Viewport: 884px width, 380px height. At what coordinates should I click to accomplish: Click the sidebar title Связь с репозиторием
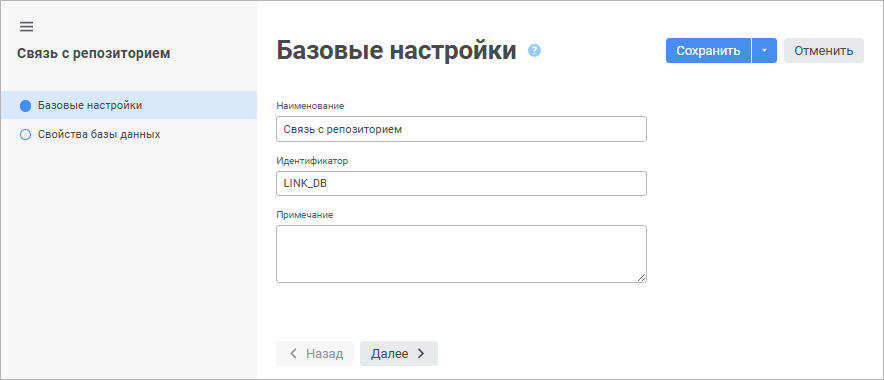tap(94, 54)
